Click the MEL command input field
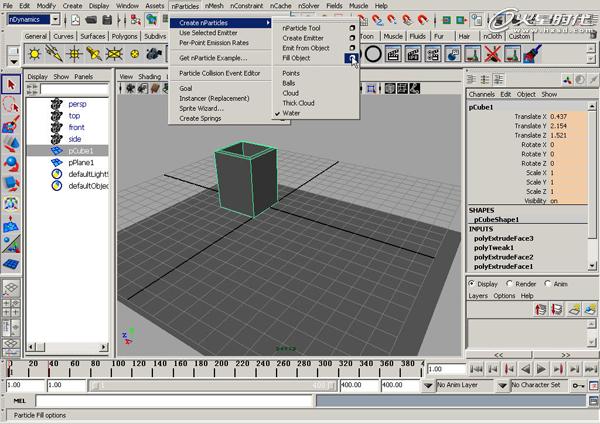The width and height of the screenshot is (600, 424). 174,401
